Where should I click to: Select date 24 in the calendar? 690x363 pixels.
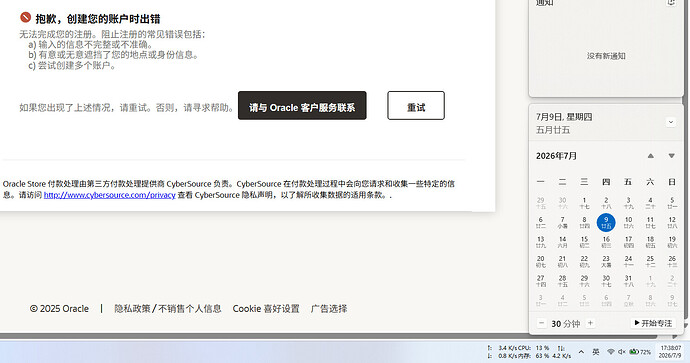point(628,261)
